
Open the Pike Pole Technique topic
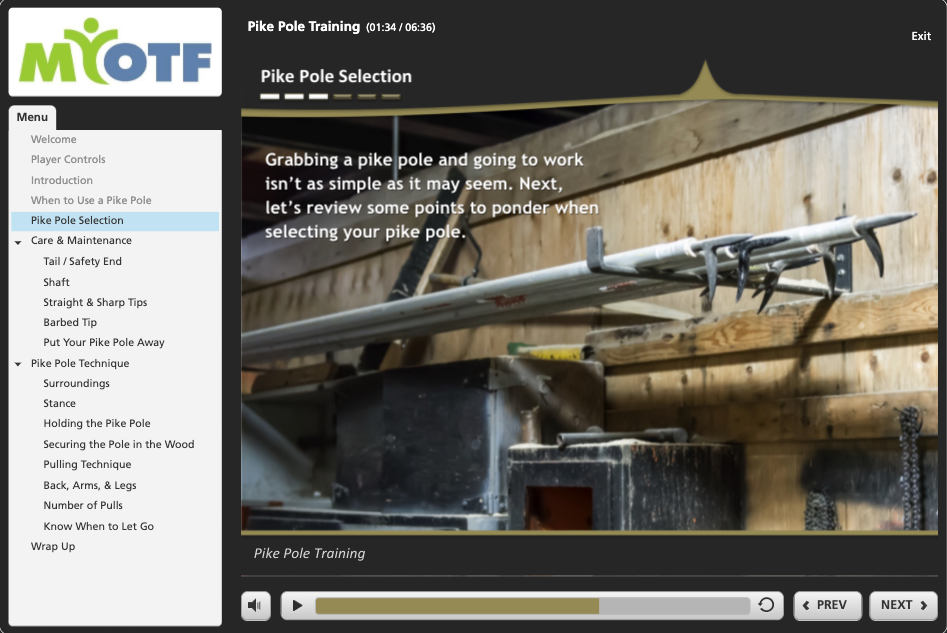[80, 363]
